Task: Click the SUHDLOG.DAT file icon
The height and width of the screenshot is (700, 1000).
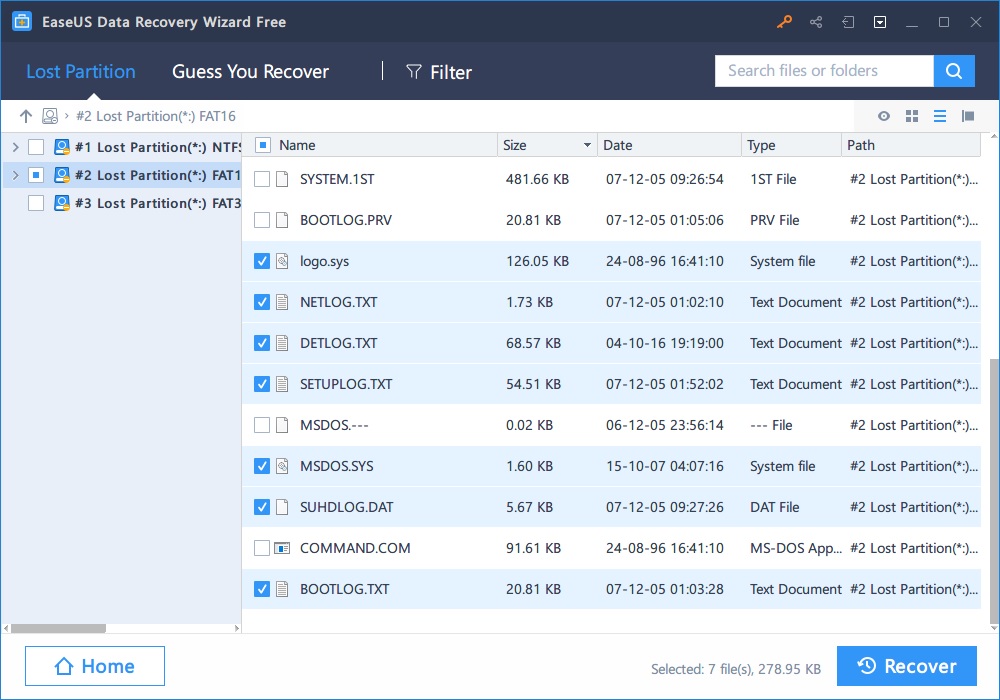Action: pos(282,507)
